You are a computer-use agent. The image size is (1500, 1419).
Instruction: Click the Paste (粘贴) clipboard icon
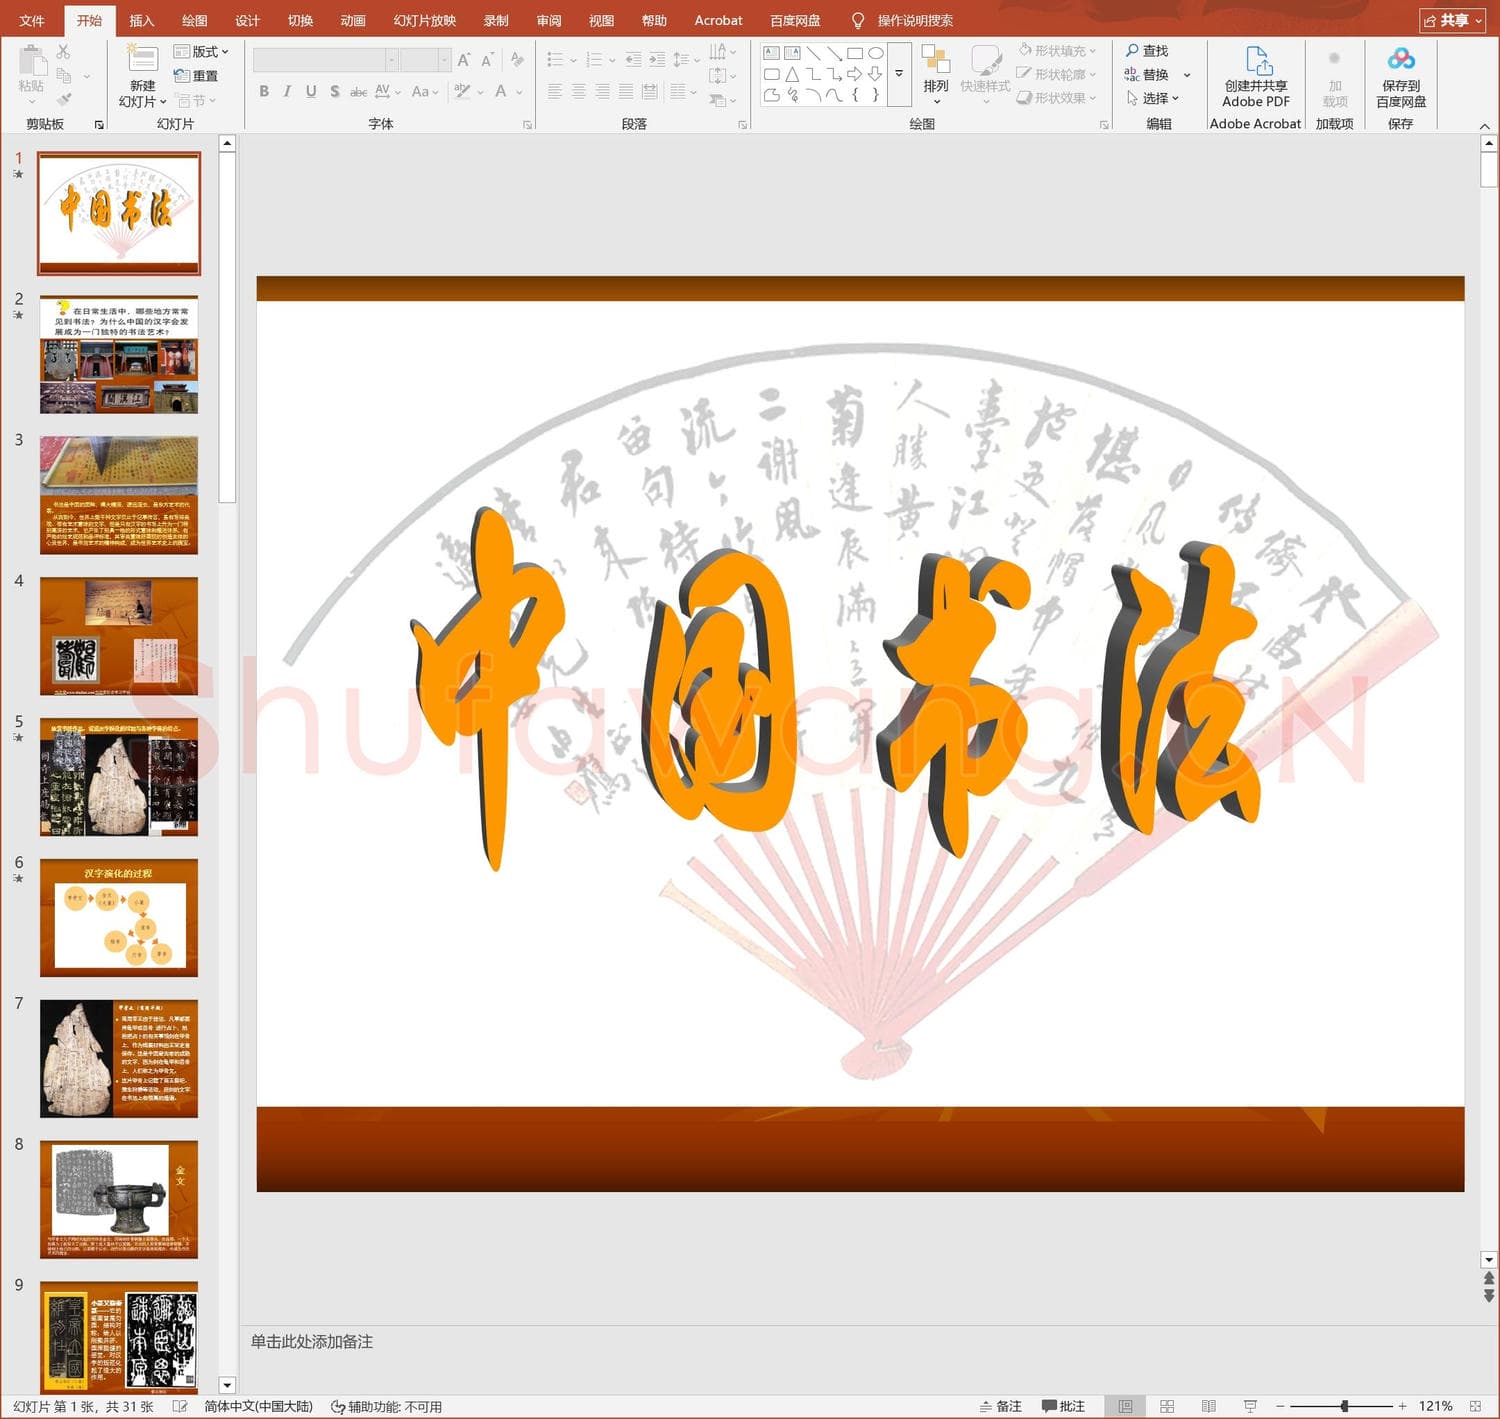pyautogui.click(x=32, y=61)
